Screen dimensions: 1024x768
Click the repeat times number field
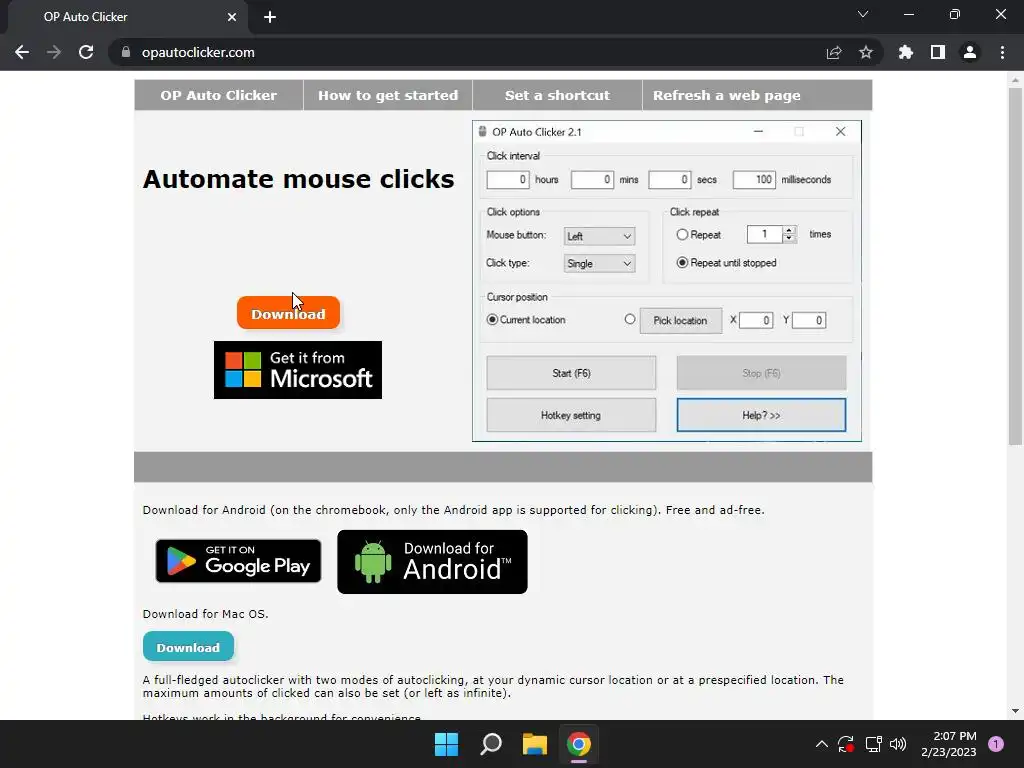765,234
